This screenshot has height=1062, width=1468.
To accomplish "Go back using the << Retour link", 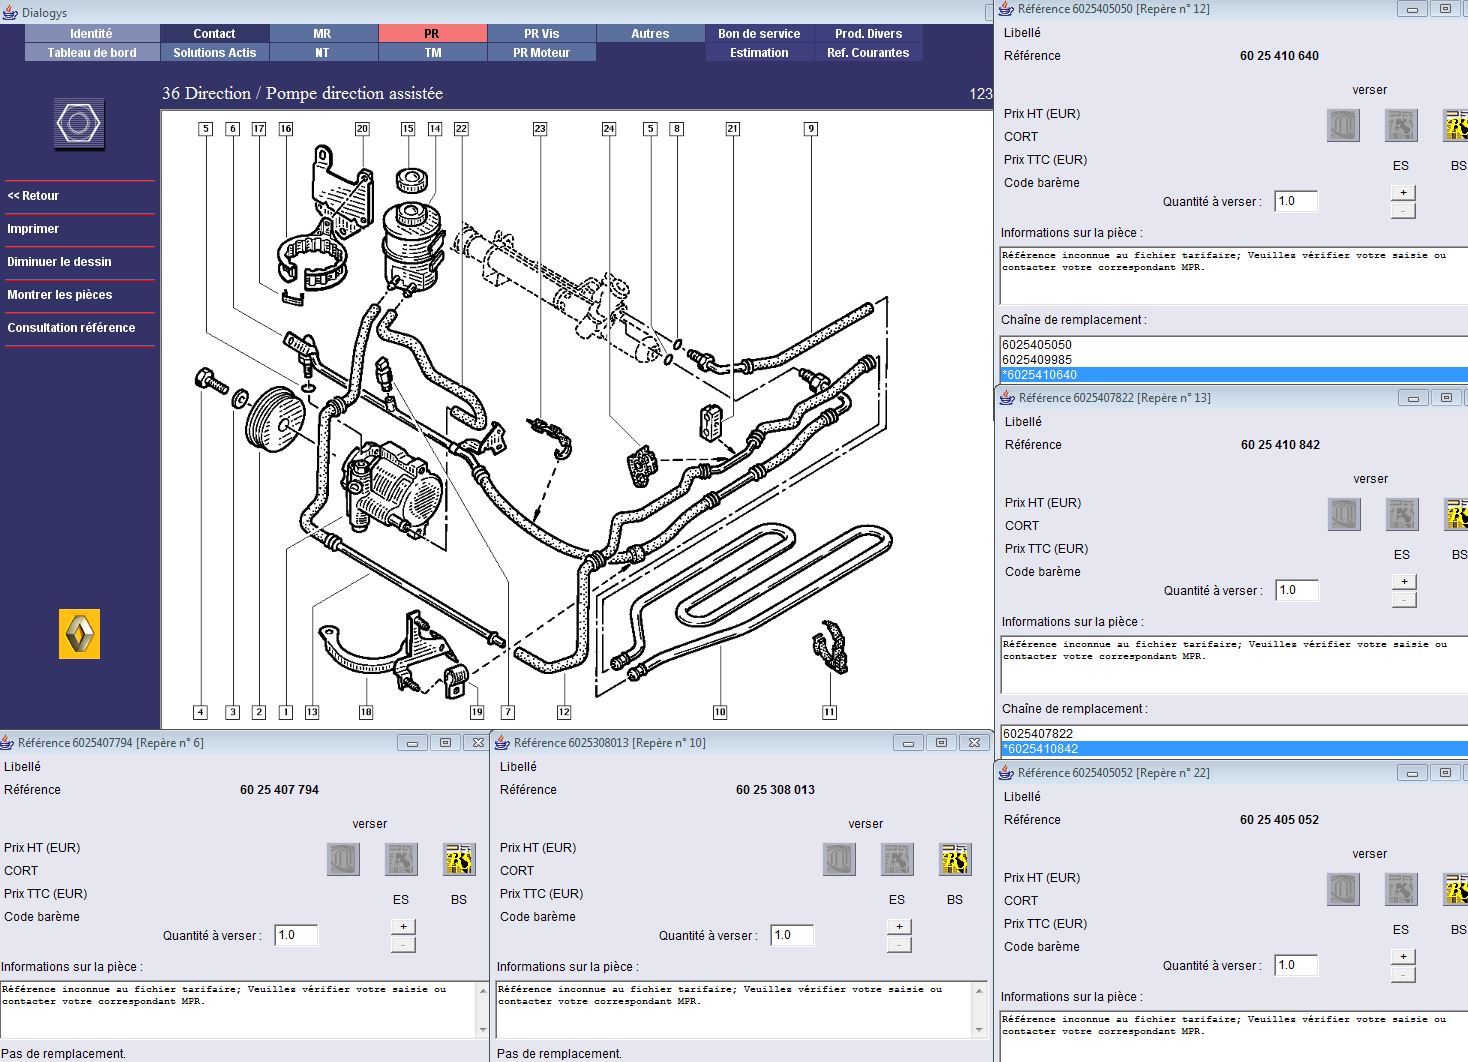I will [33, 196].
